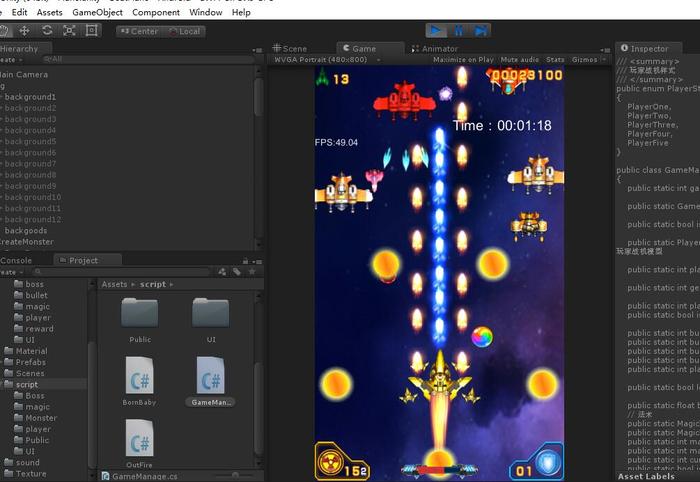The image size is (700, 482).
Task: Toggle the Stats overlay
Action: 555,60
